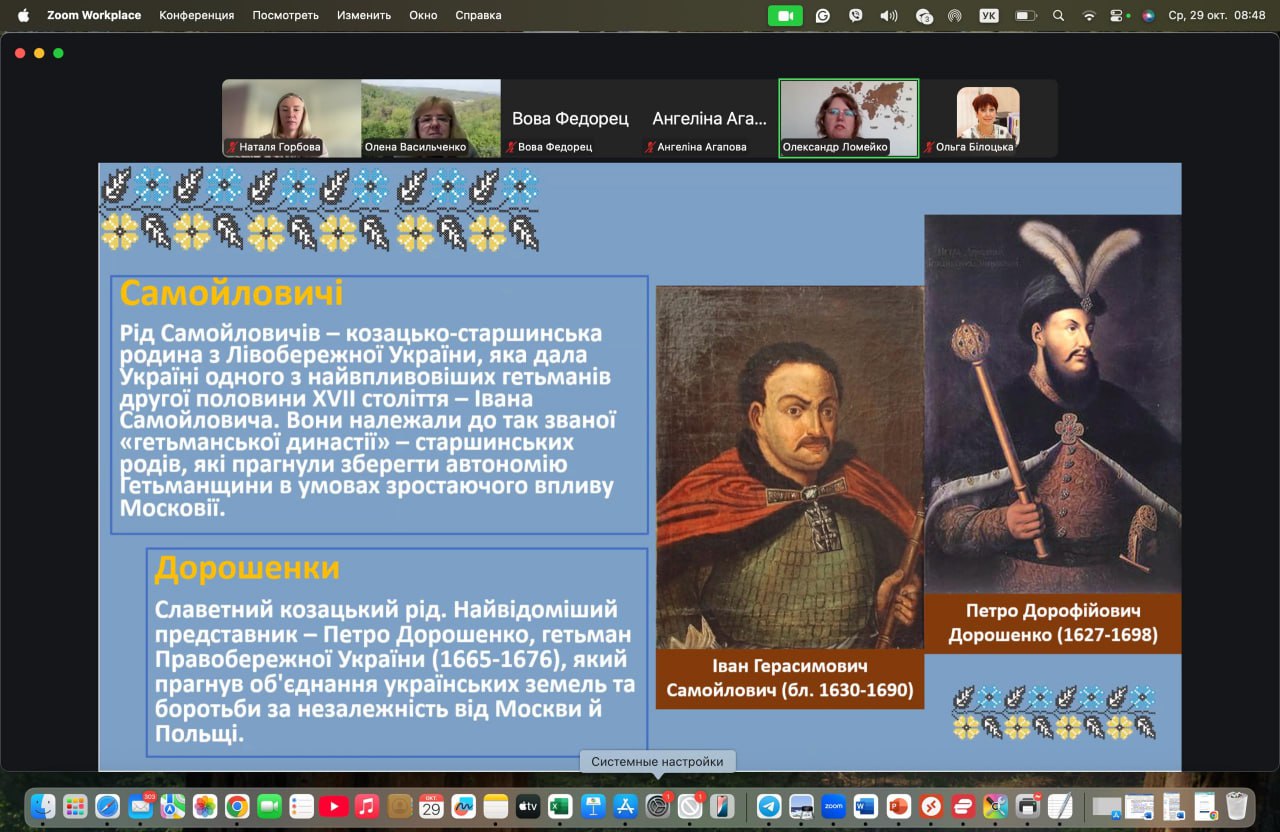Screen dimensions: 1280x832
Task: Launch Telegram from the Dock
Action: [769, 806]
